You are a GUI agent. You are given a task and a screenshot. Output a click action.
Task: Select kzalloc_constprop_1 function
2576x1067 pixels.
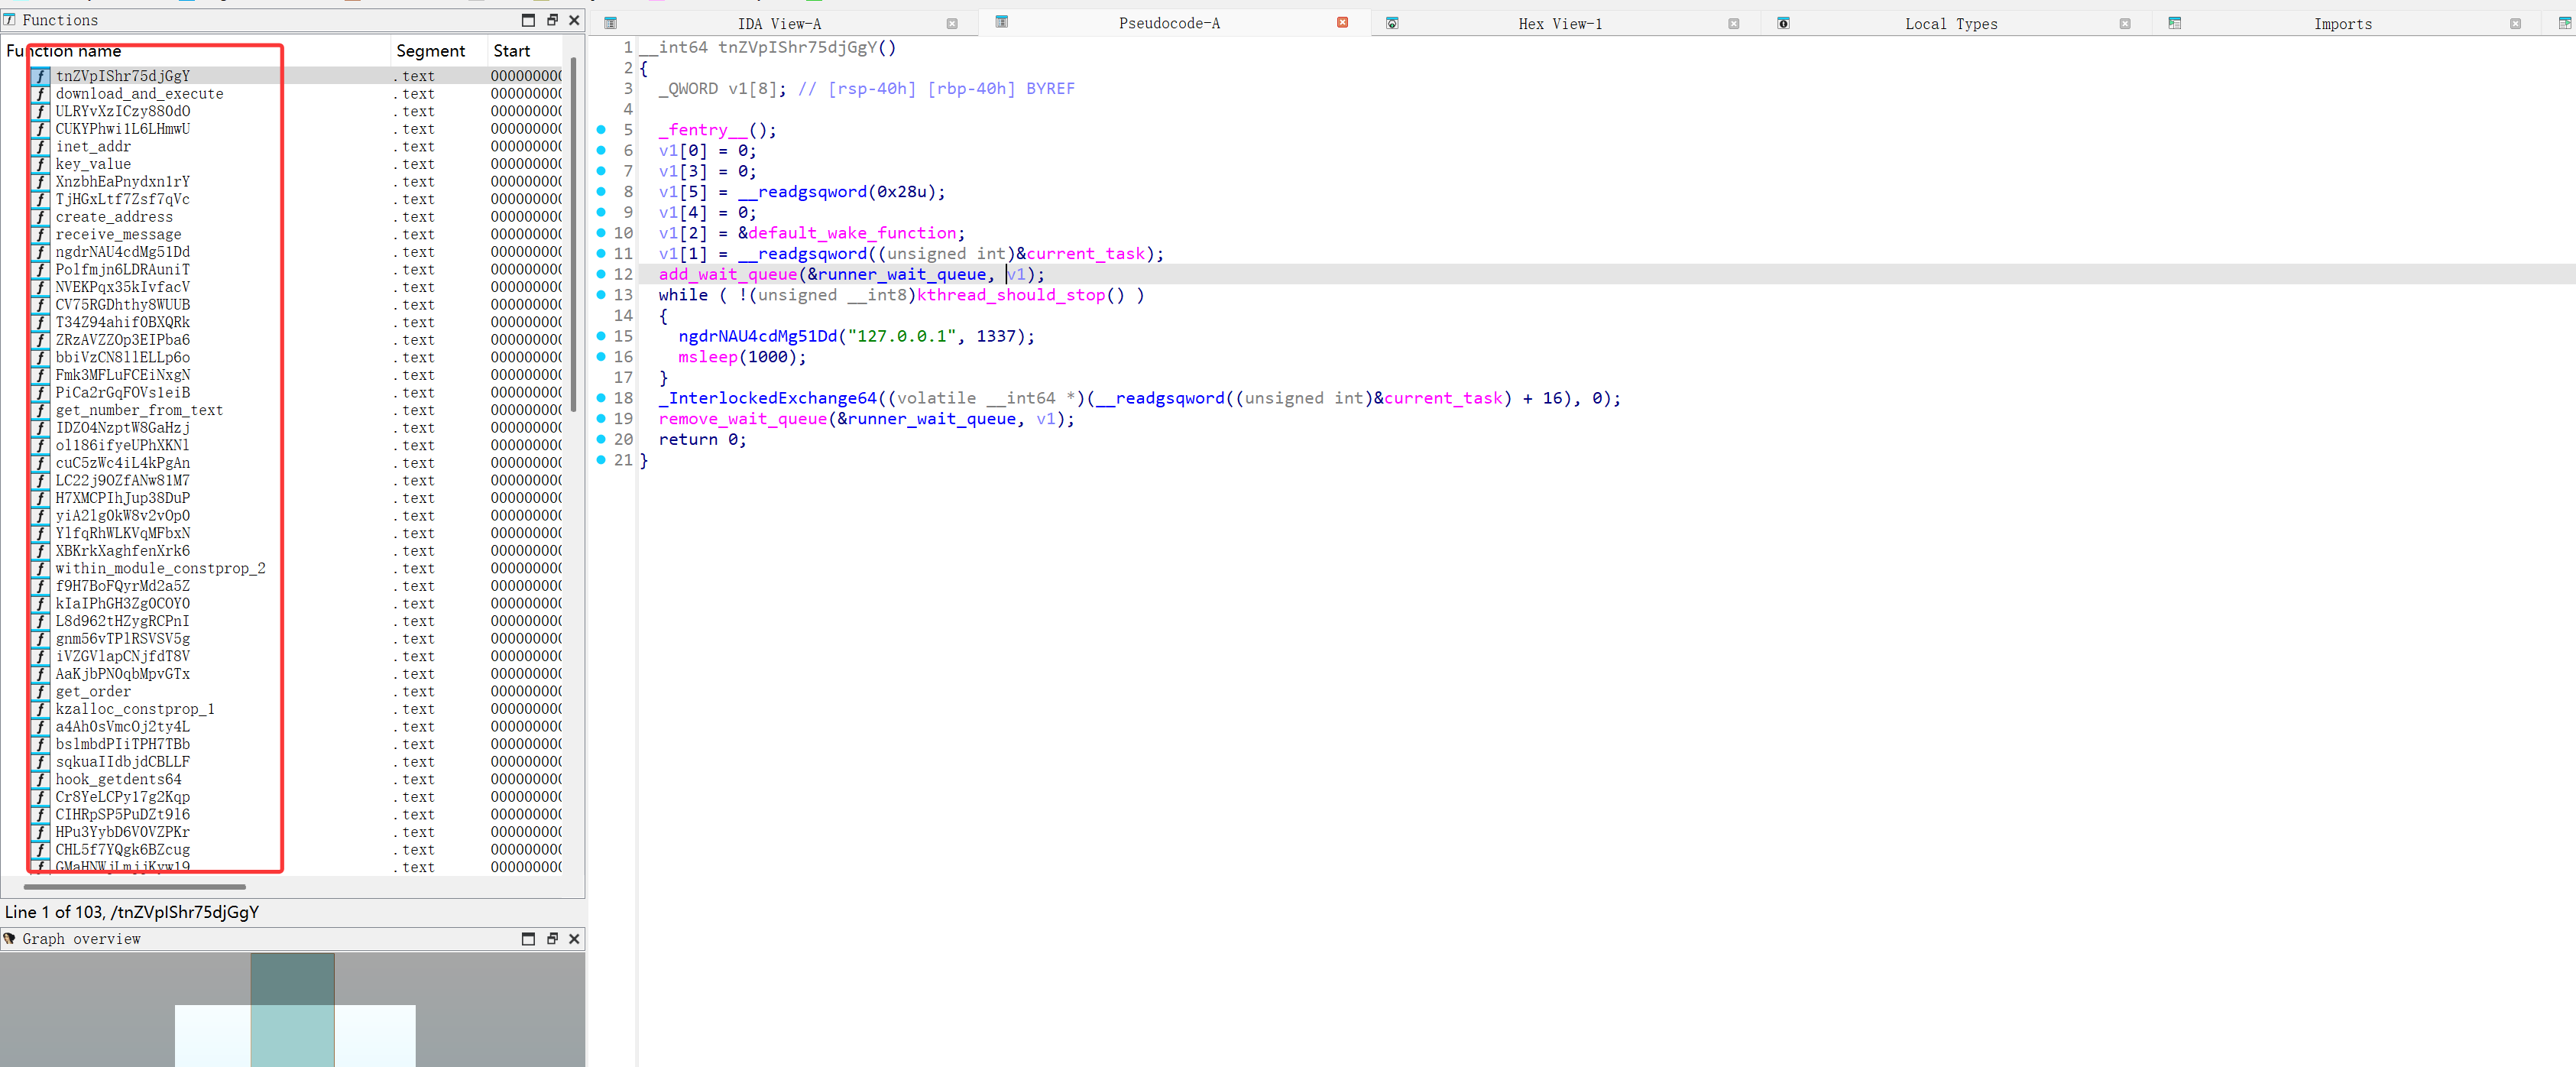click(135, 710)
